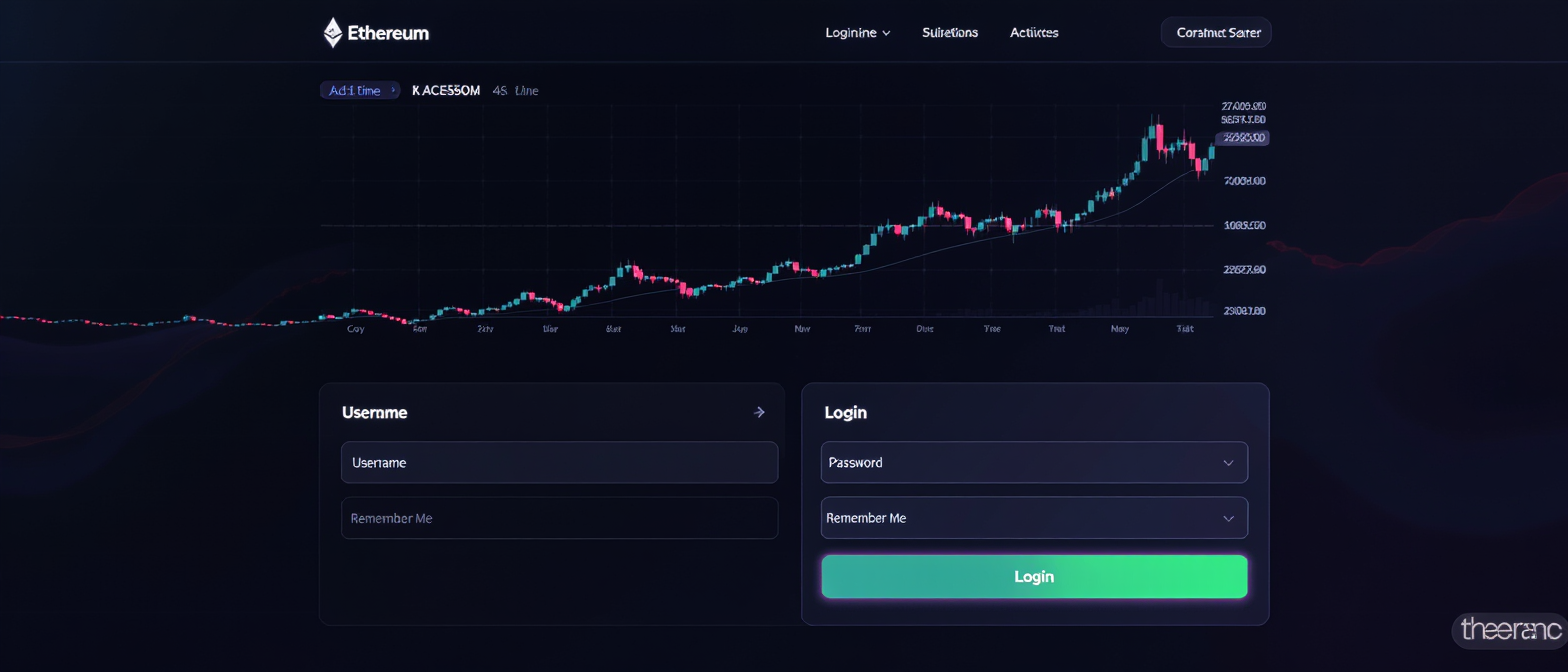Open the Loginine dropdown in navigation bar
Viewport: 1568px width, 672px height.
pos(857,32)
